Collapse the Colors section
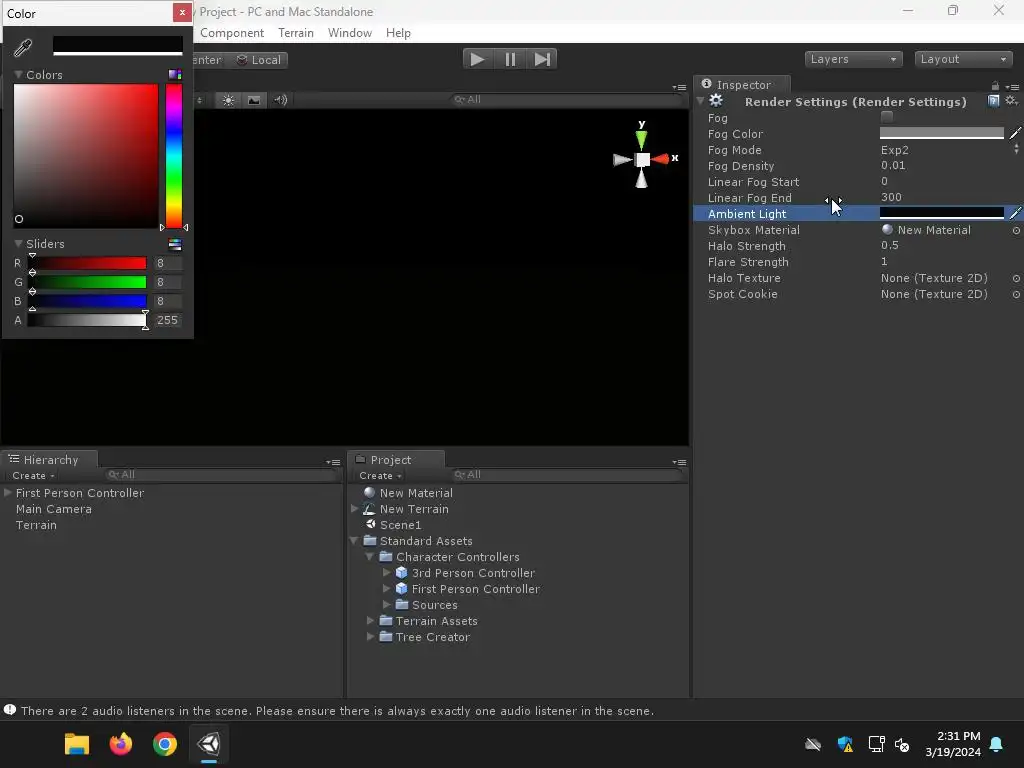The image size is (1024, 768). click(18, 74)
